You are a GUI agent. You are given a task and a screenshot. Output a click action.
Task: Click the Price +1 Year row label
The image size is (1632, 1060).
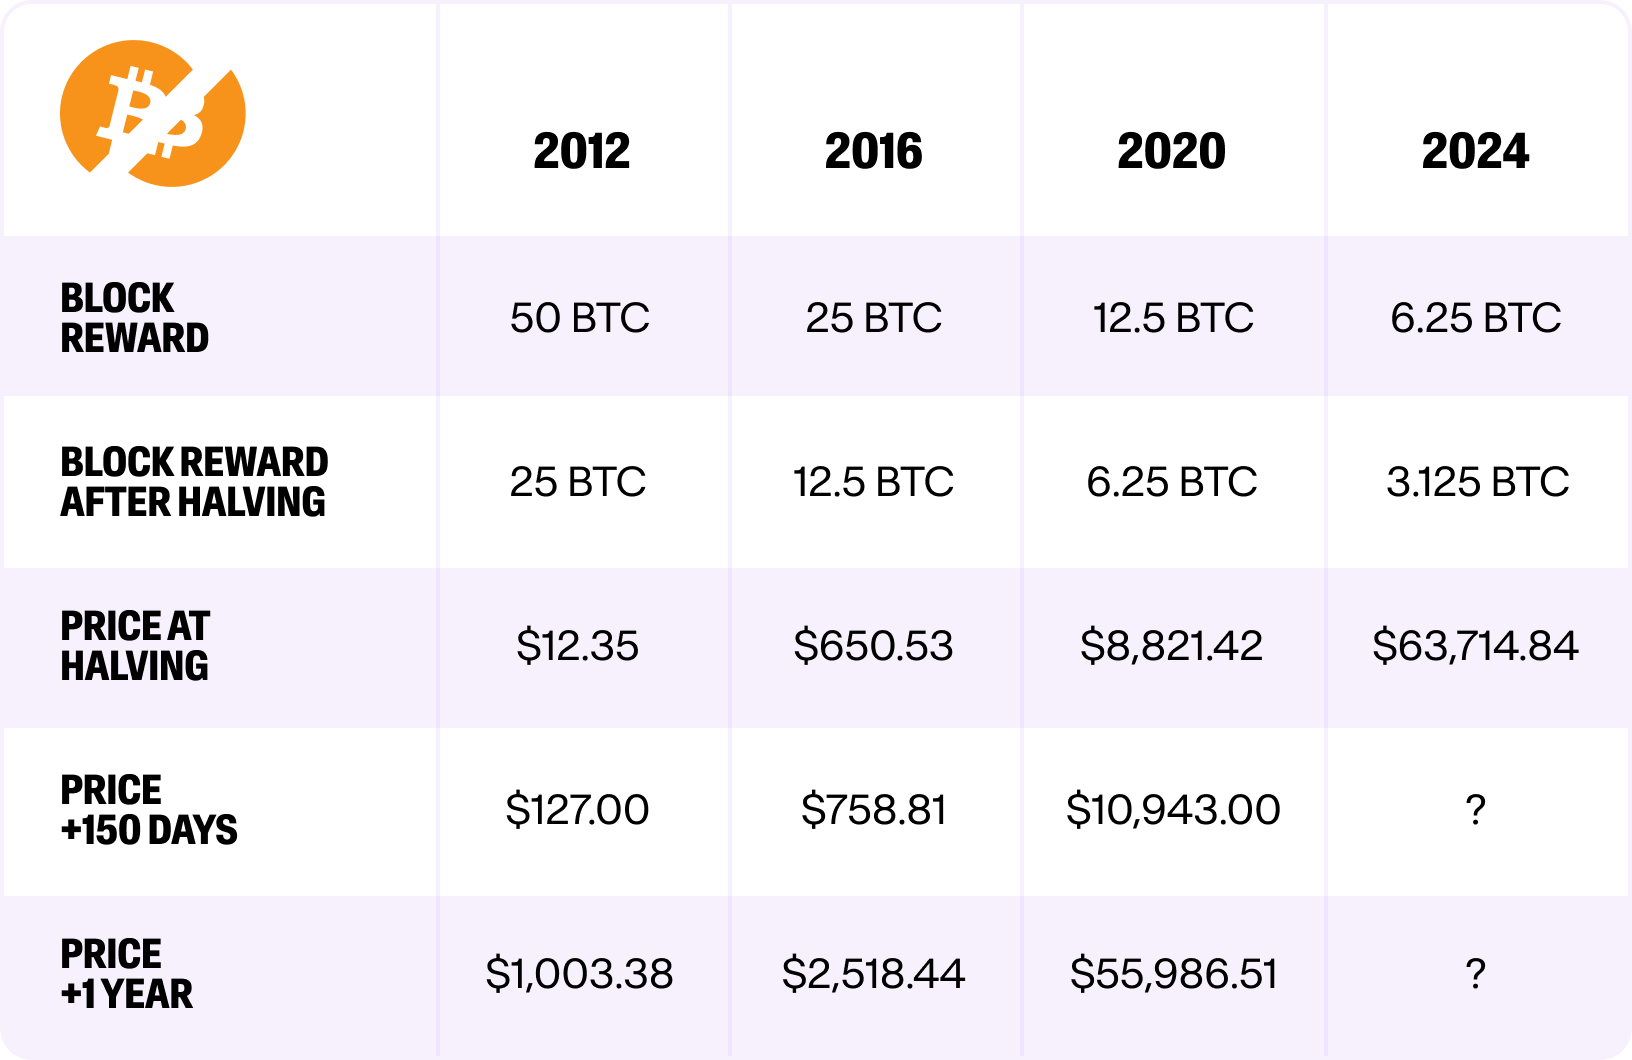[127, 974]
